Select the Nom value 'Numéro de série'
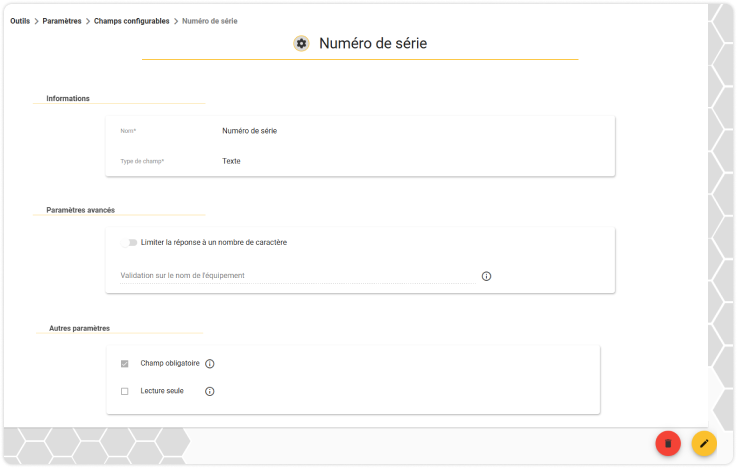Screen dimensions: 737x468 pos(250,131)
